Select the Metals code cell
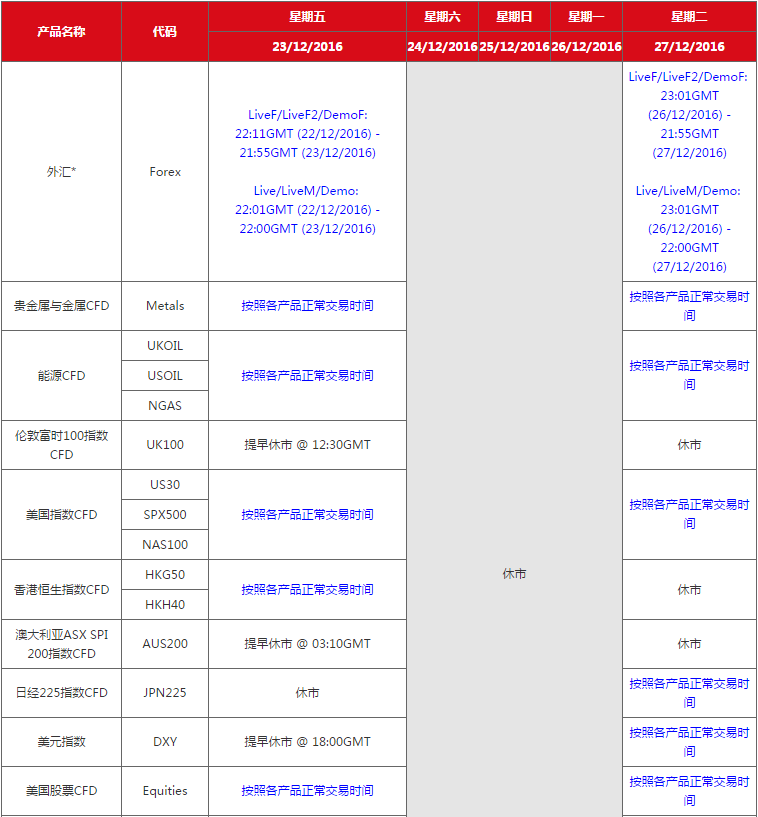This screenshot has width=758, height=817. click(x=165, y=306)
